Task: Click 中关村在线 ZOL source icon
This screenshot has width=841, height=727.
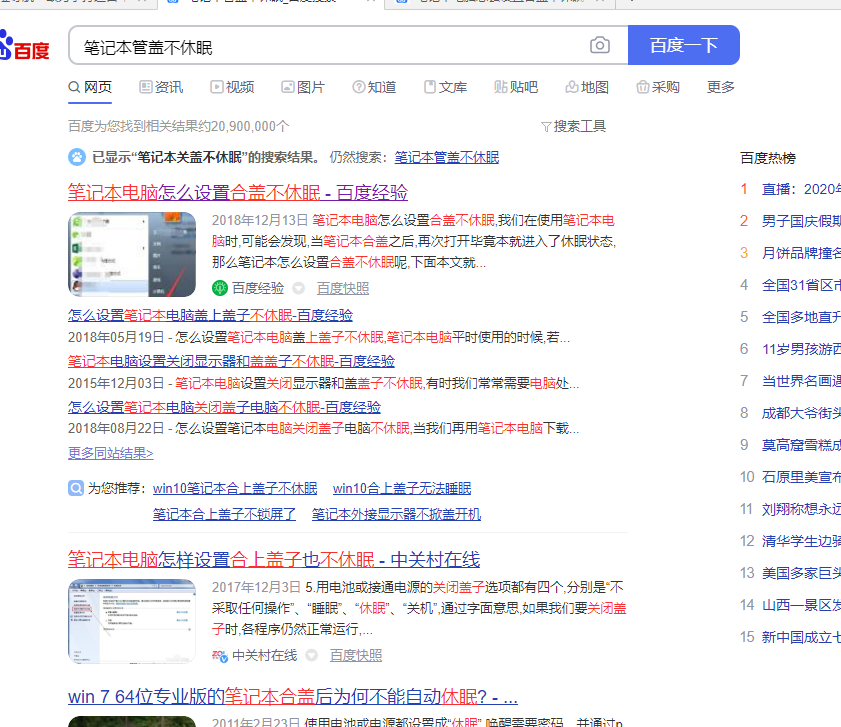Action: pyautogui.click(x=220, y=656)
